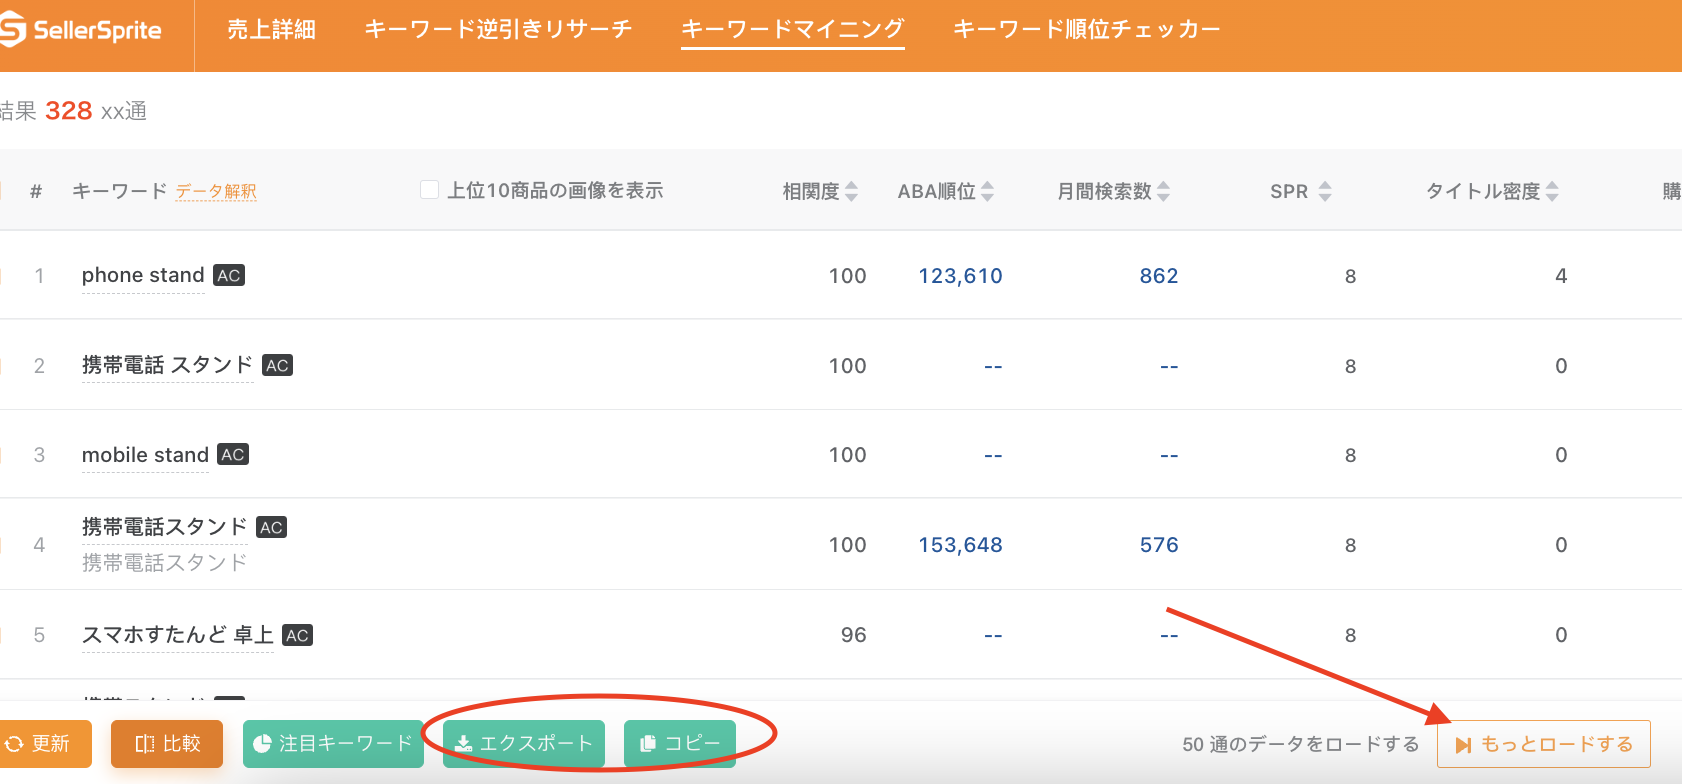This screenshot has width=1682, height=784.
Task: Sort by タイトル密度 using its sort arrows
Action: [1552, 191]
